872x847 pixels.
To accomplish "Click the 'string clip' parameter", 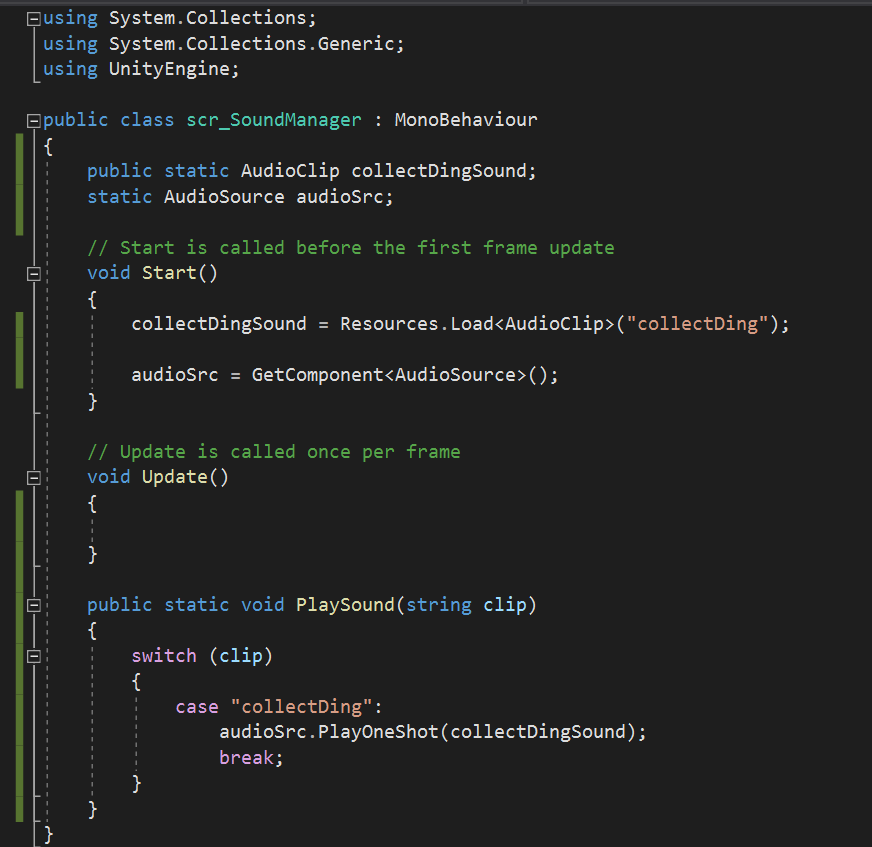I will (x=468, y=605).
